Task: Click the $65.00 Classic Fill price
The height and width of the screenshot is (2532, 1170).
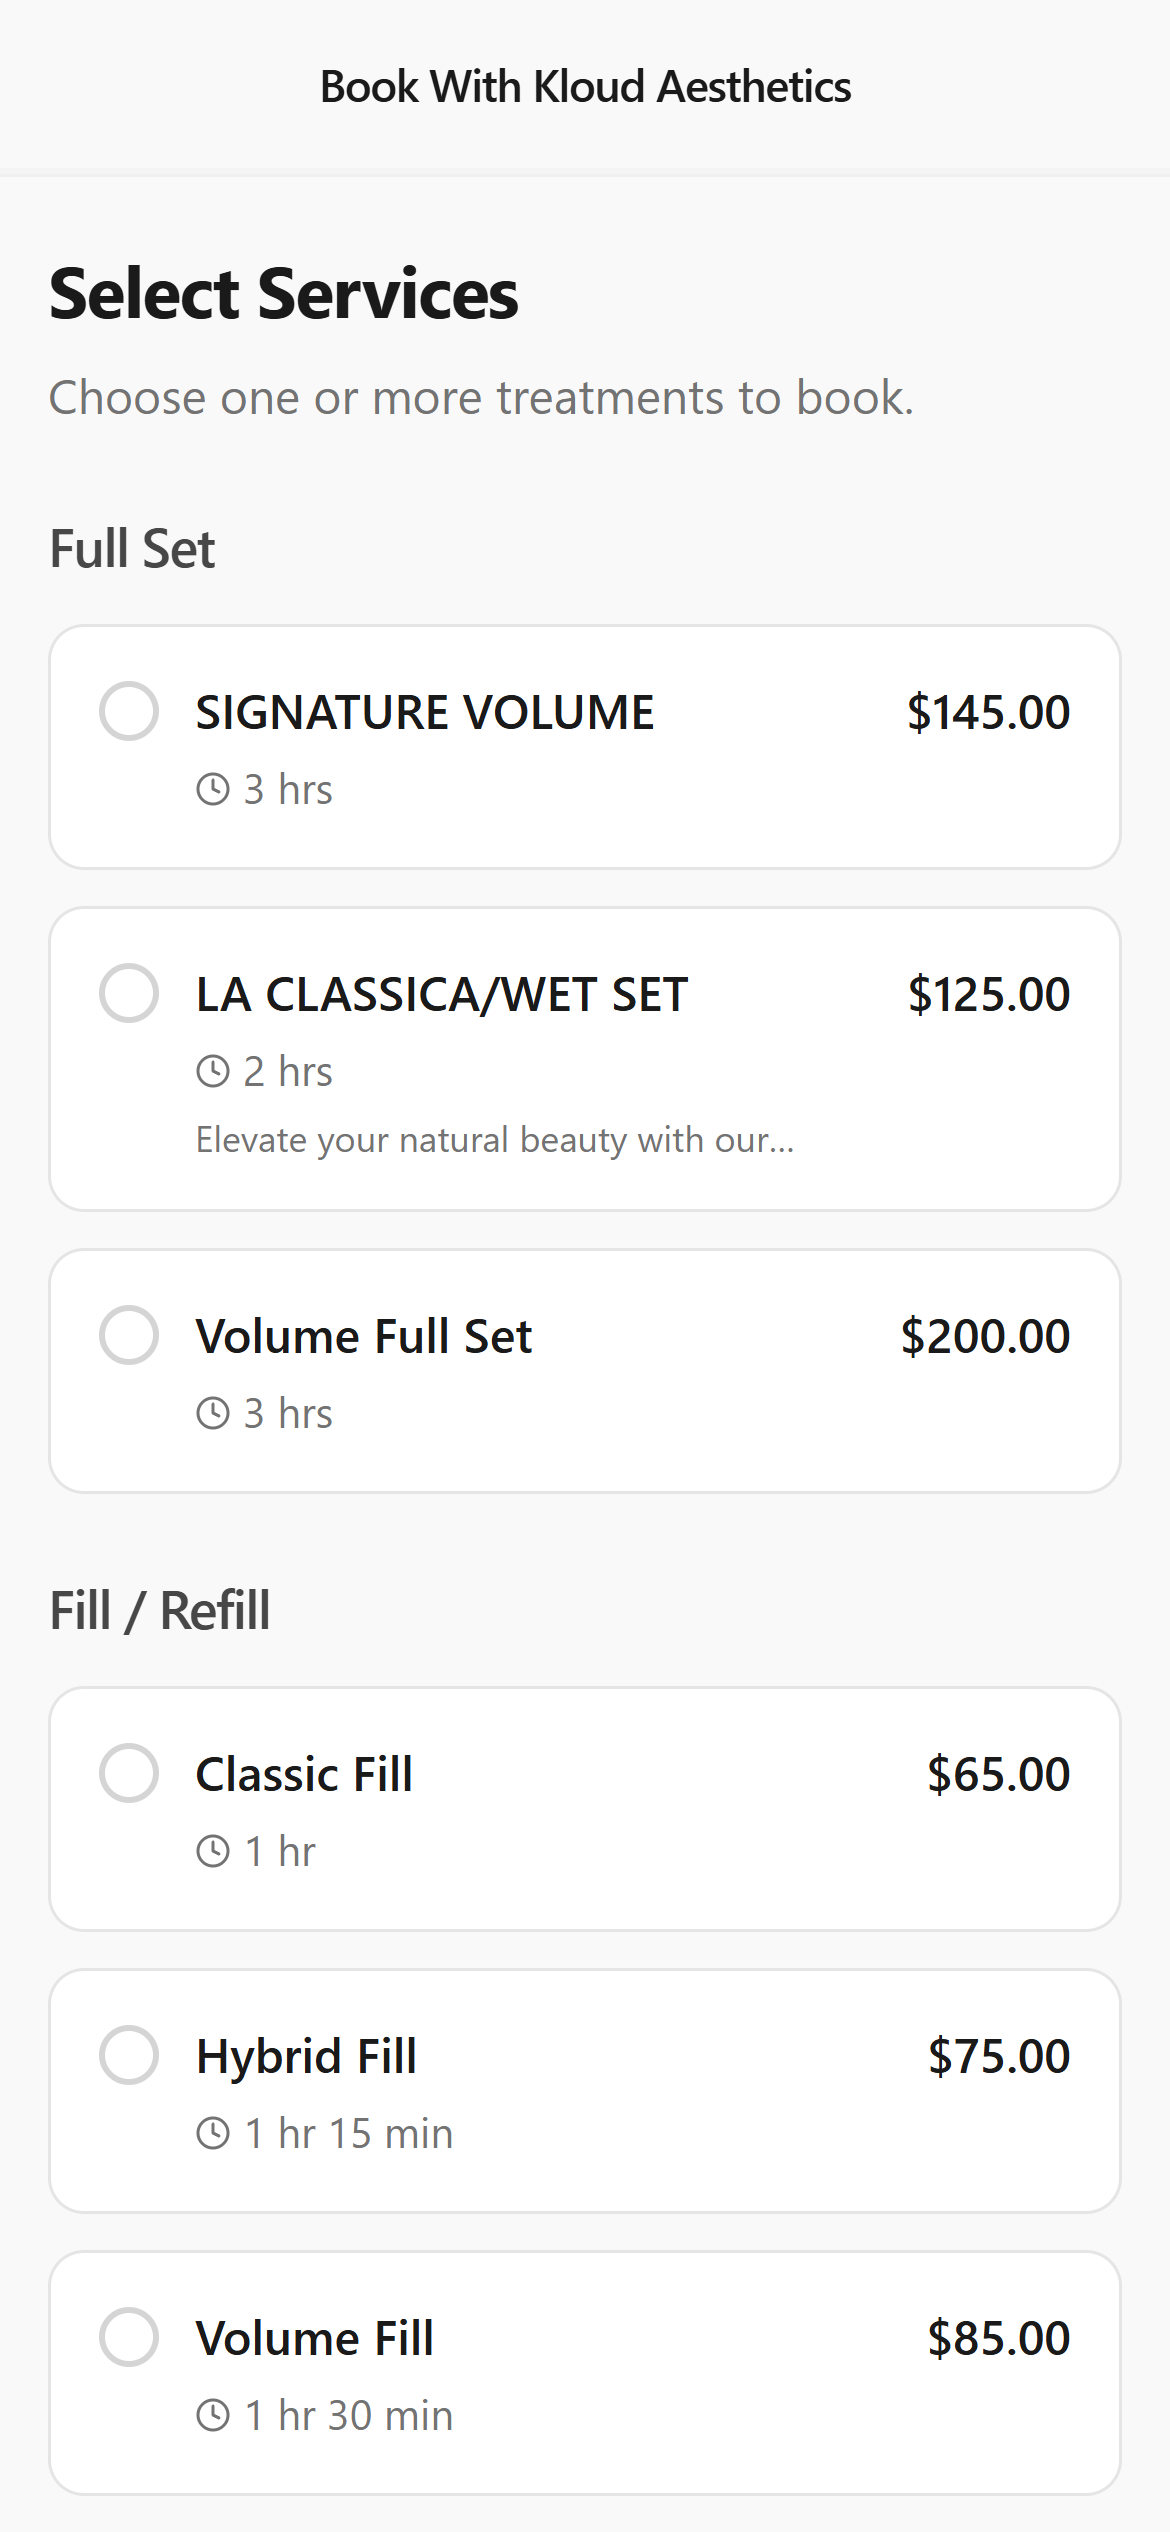Action: [x=998, y=1775]
